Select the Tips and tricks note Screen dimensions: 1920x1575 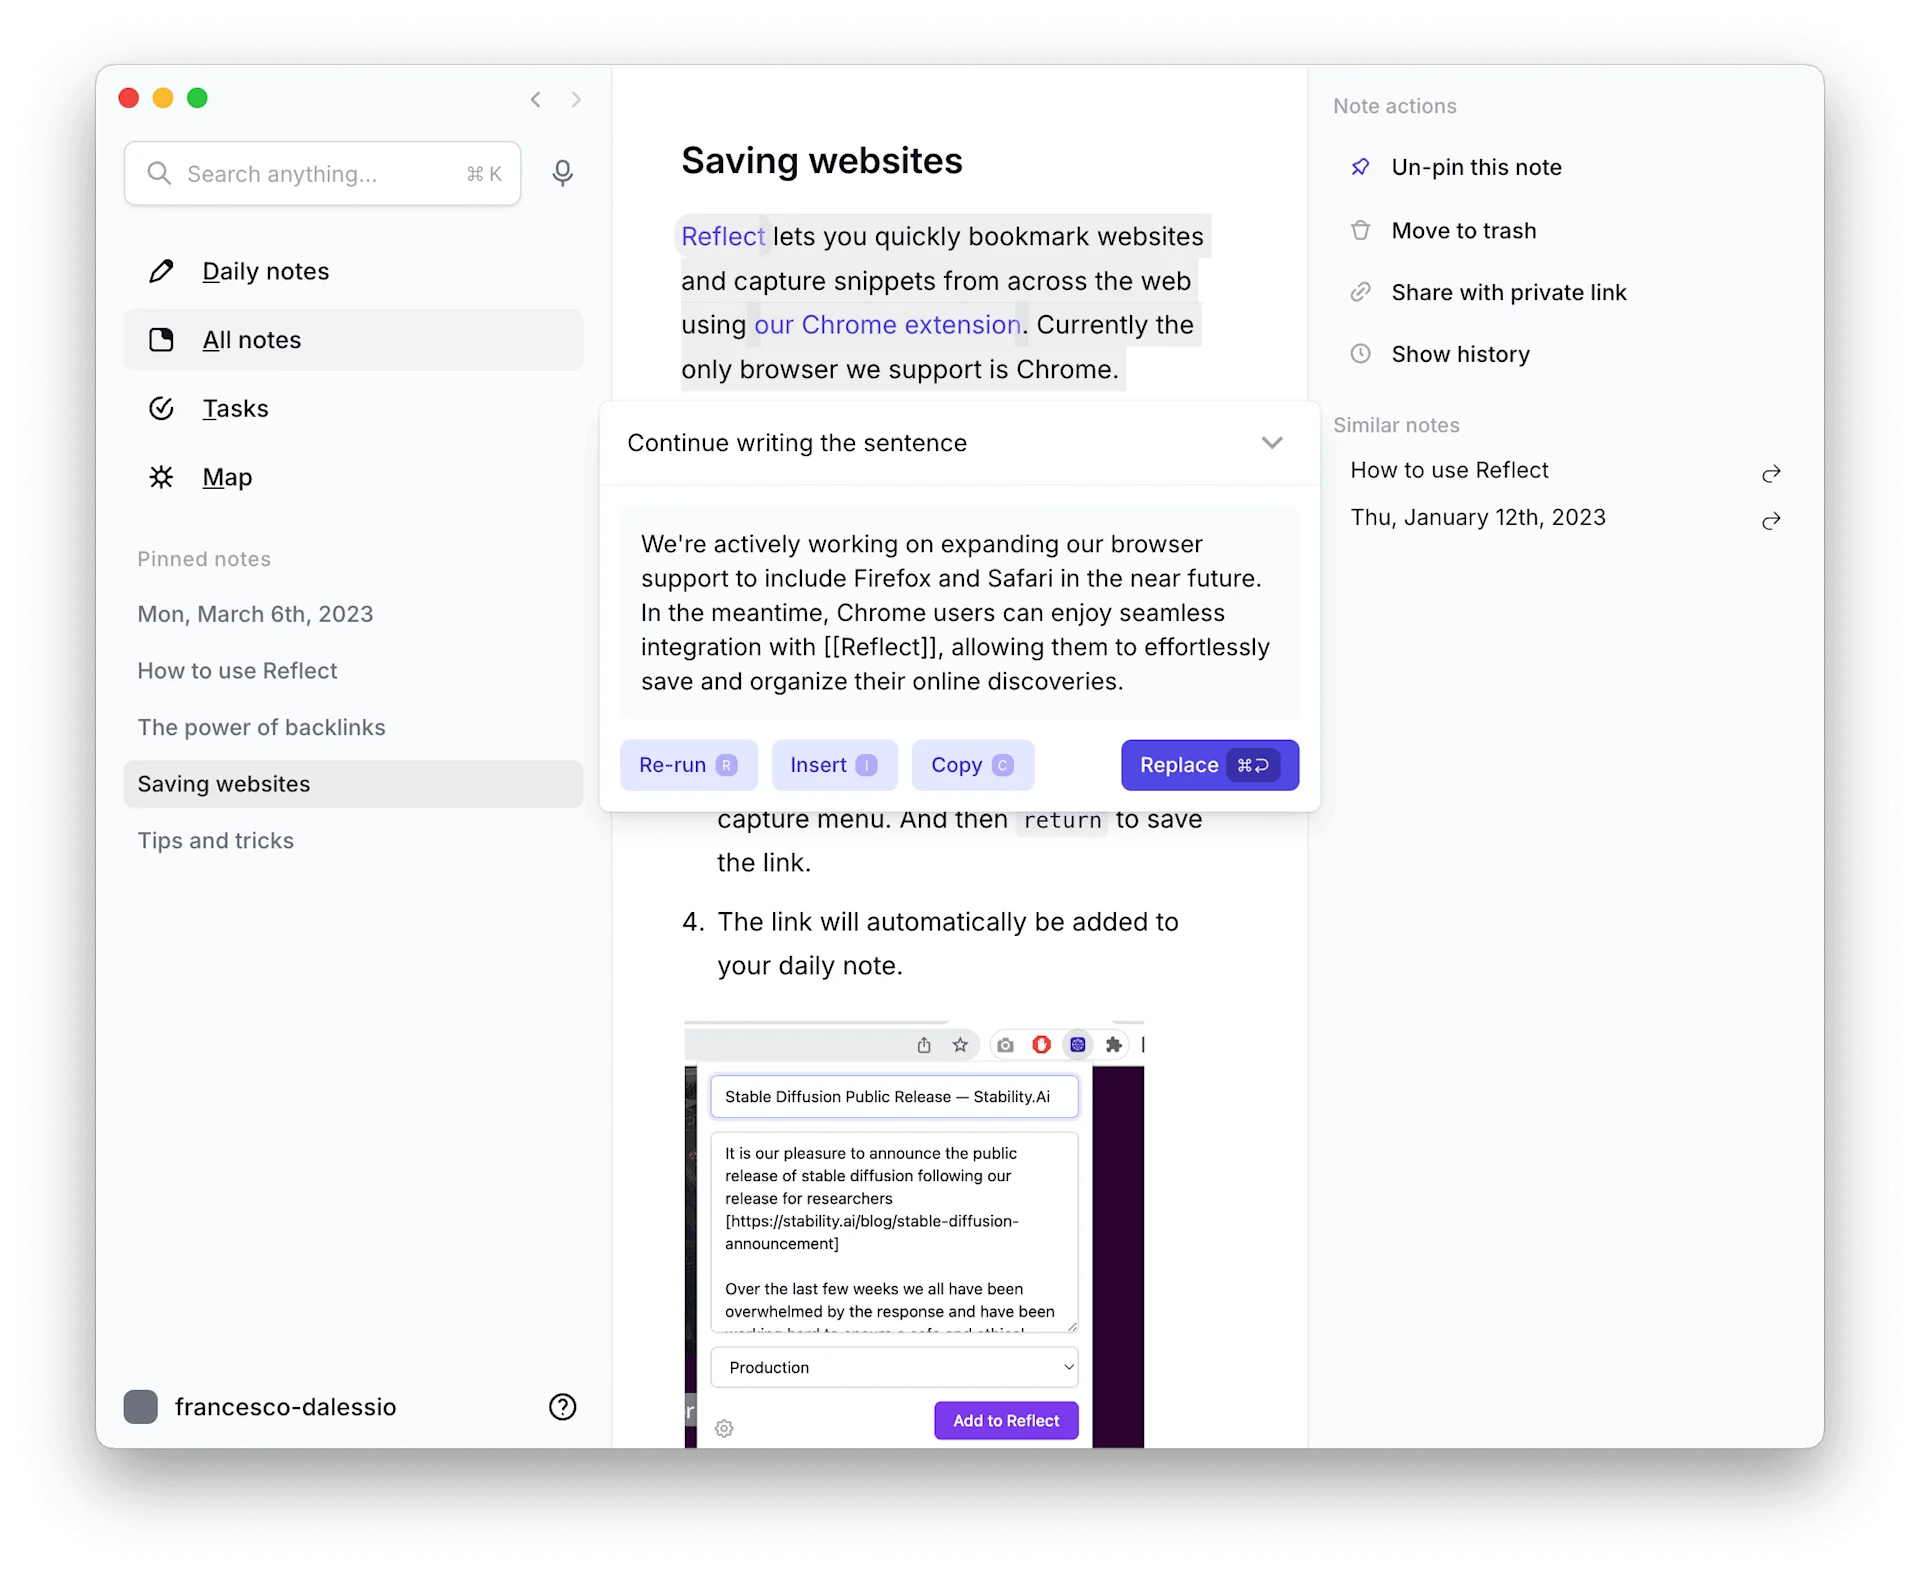[215, 841]
